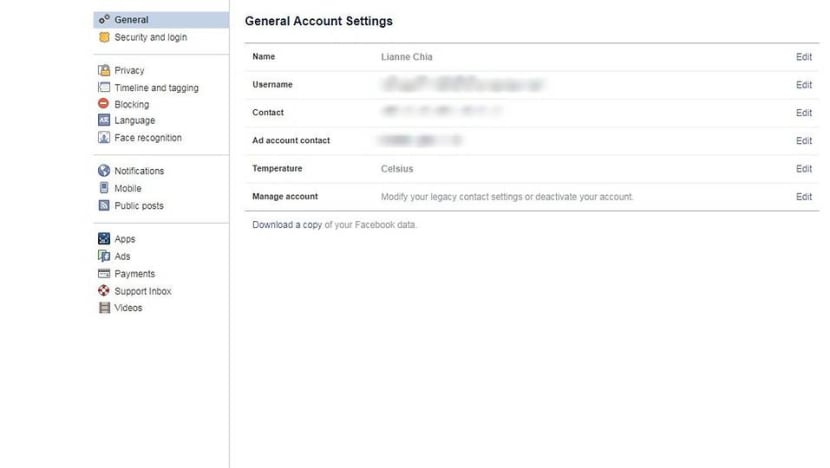This screenshot has width=830, height=468.
Task: Edit the Username setting
Action: [803, 85]
